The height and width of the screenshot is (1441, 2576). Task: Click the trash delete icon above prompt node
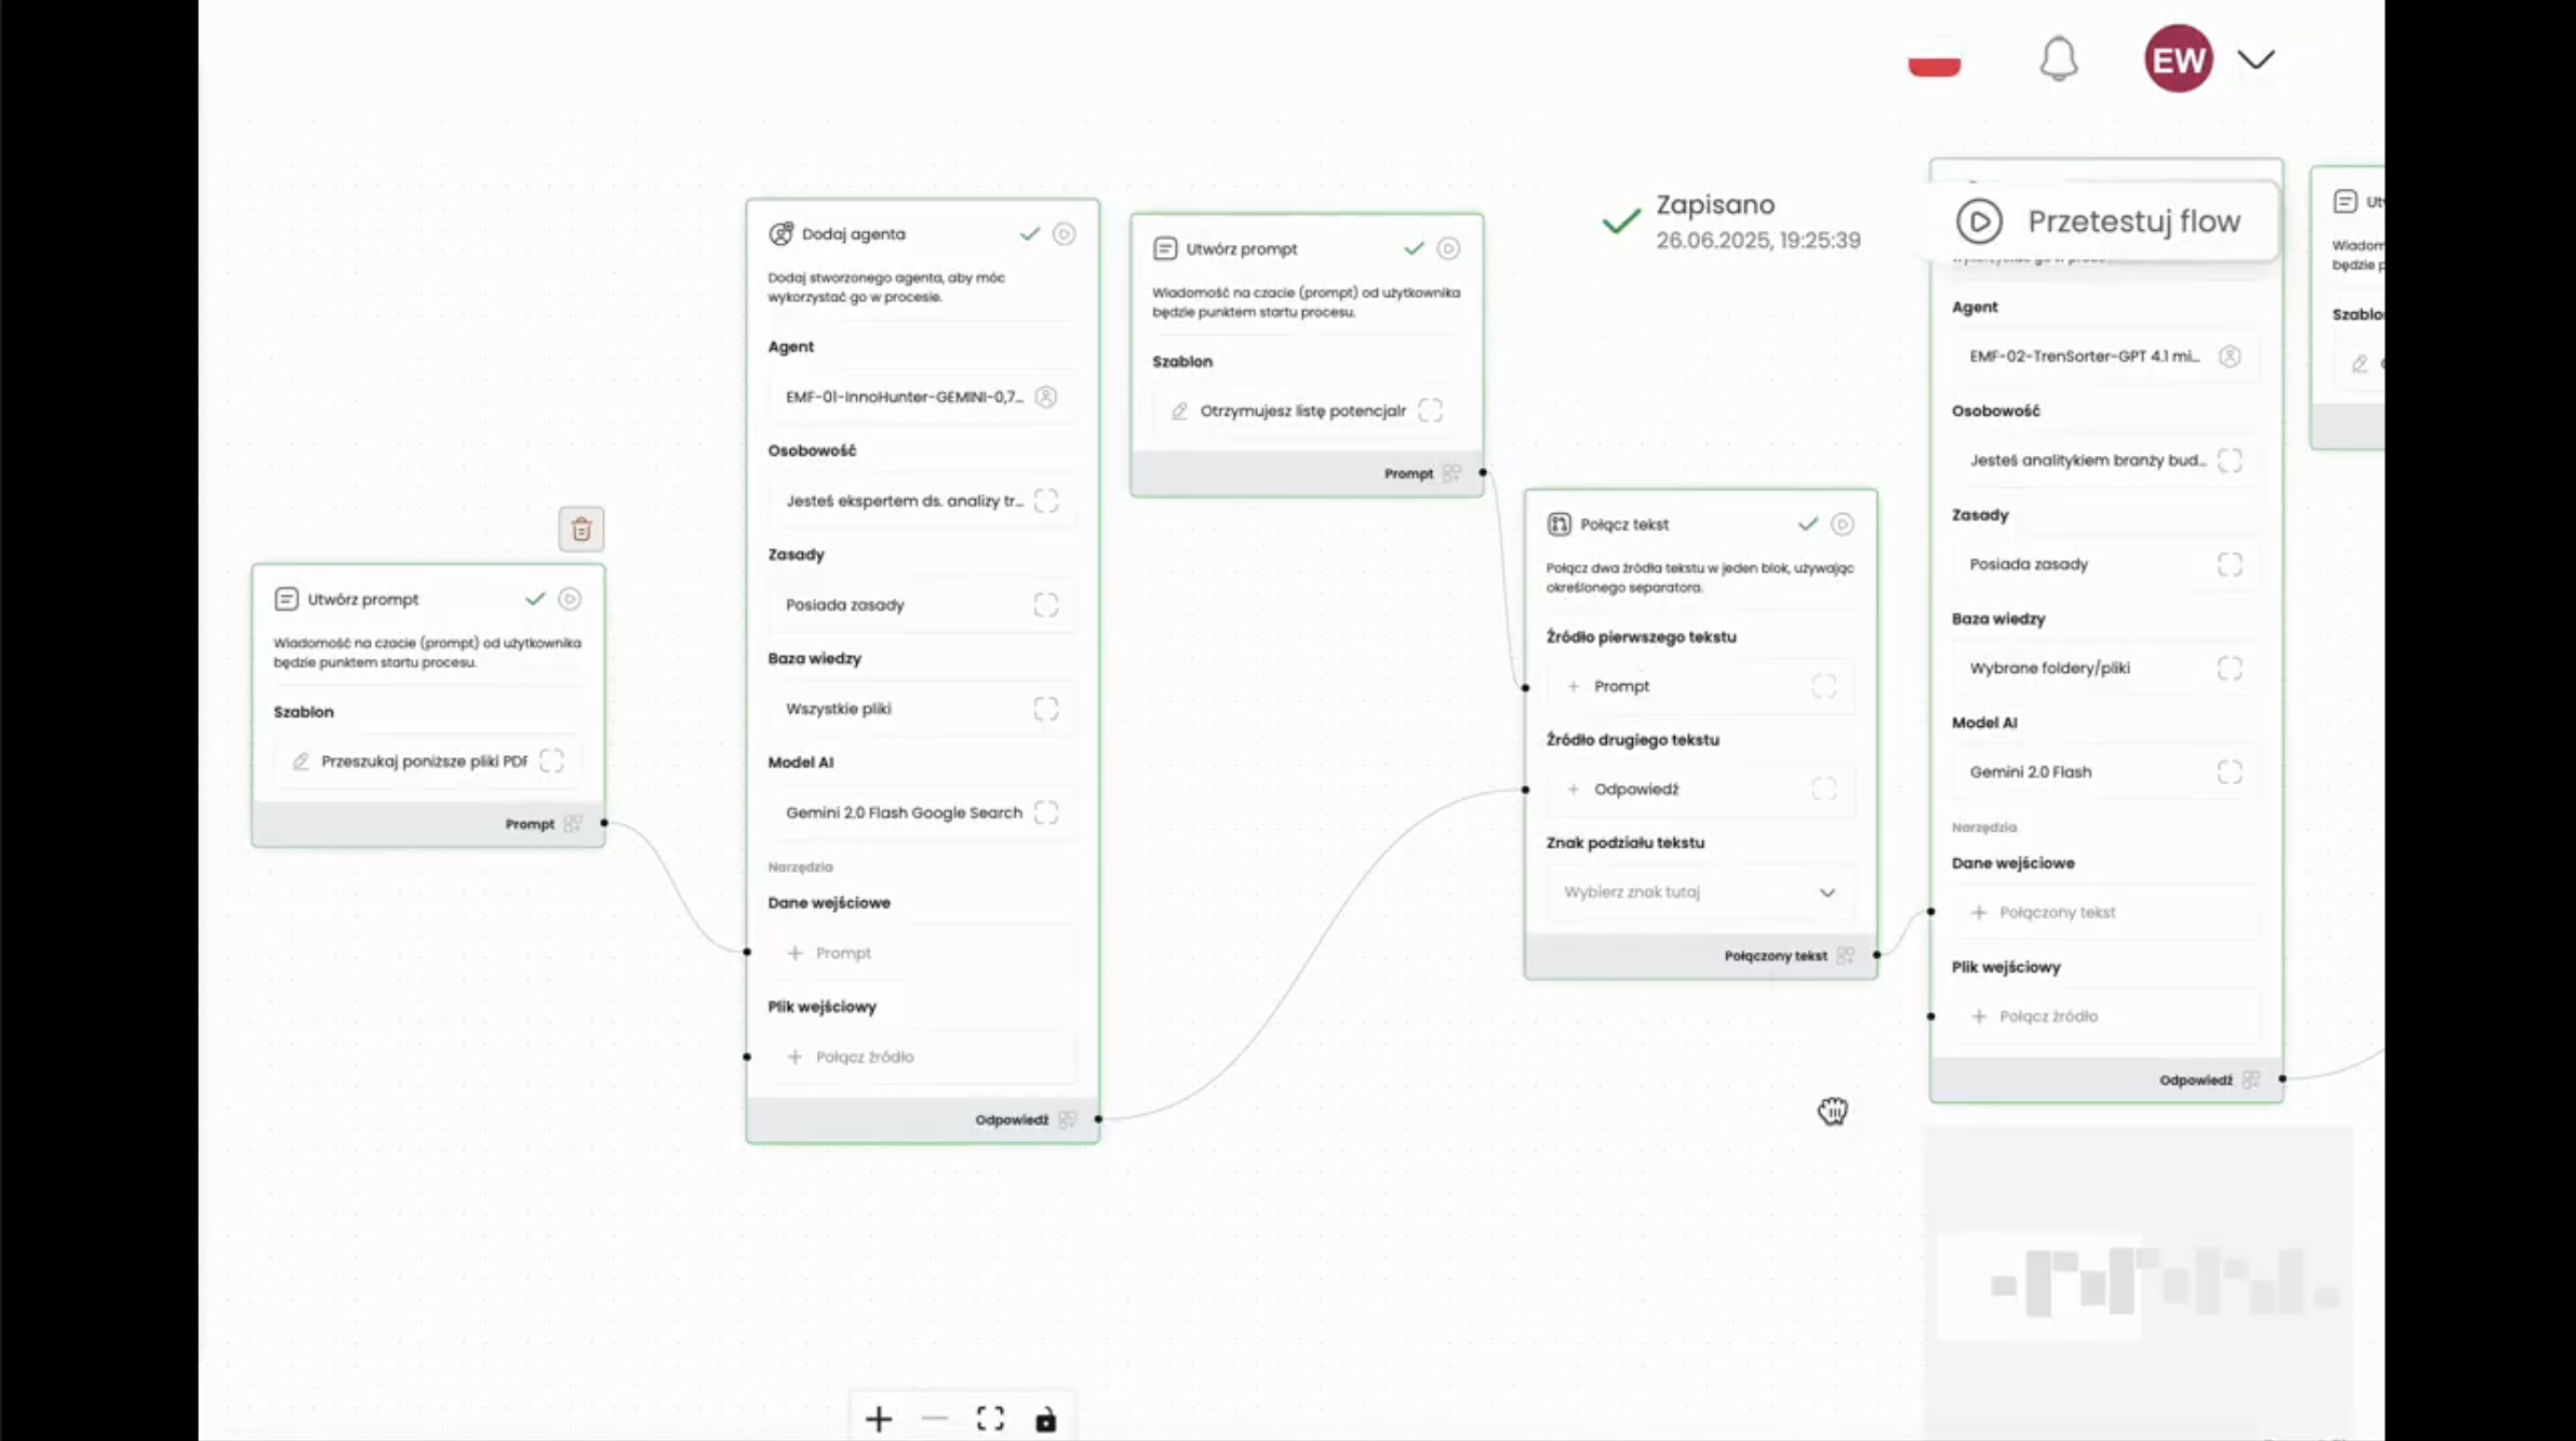coord(581,529)
